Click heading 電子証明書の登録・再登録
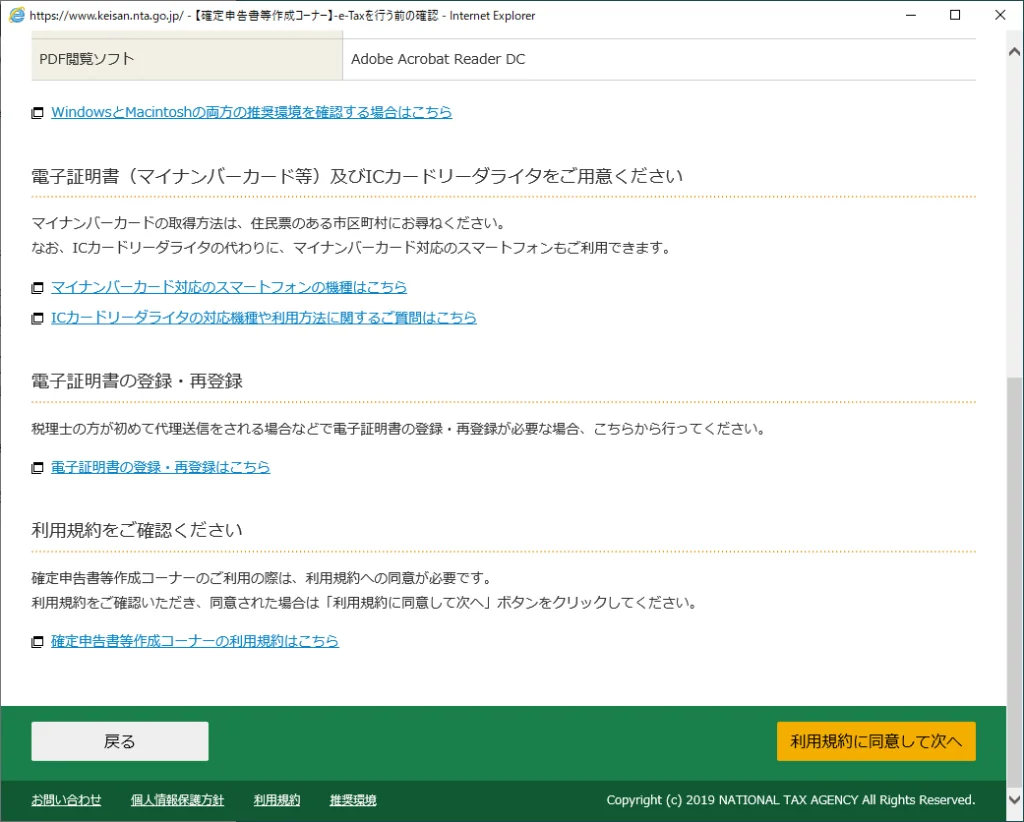This screenshot has height=822, width=1024. (137, 381)
